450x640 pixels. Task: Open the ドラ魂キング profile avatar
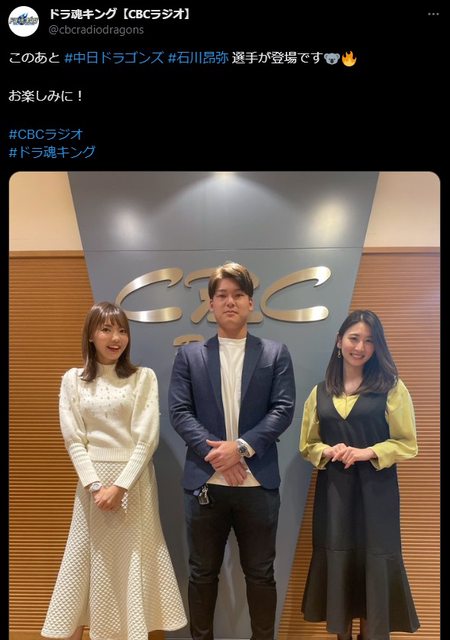point(24,21)
